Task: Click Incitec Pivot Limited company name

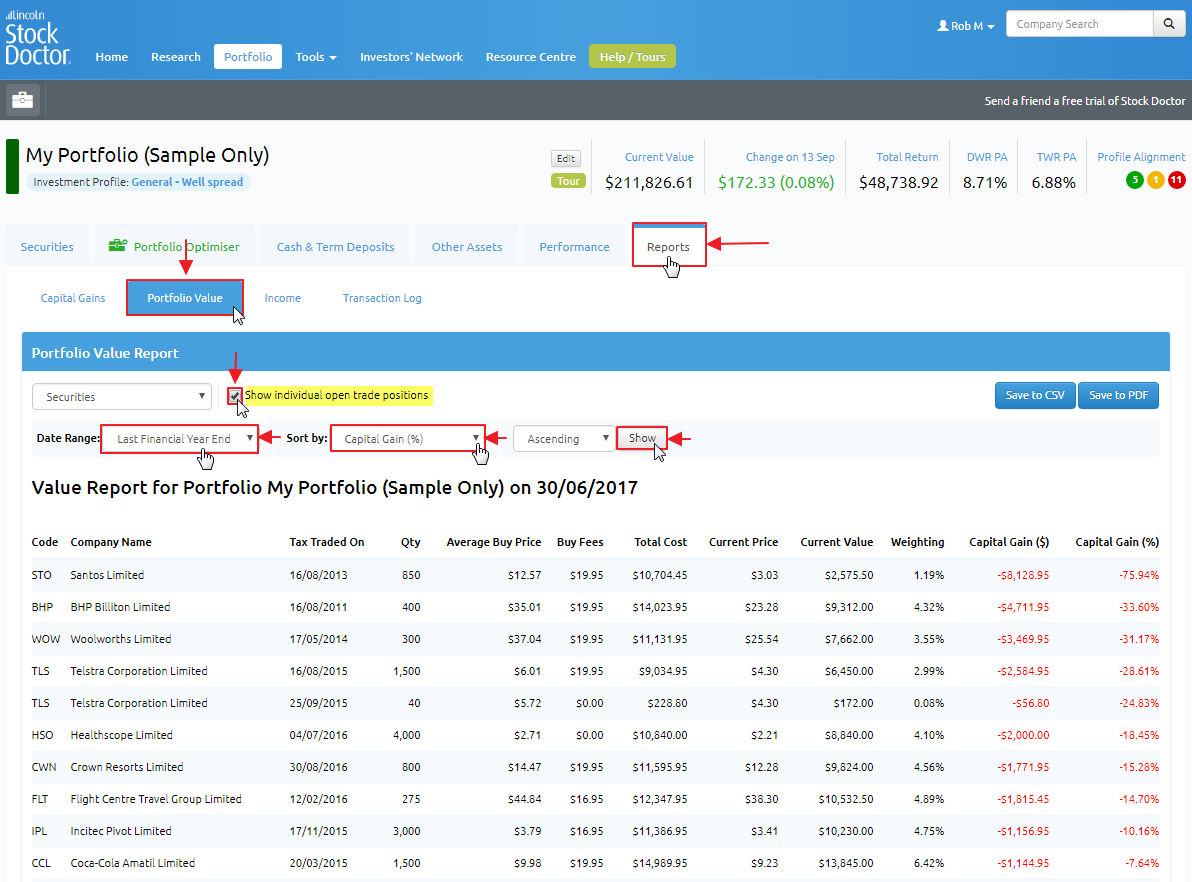Action: coord(121,831)
